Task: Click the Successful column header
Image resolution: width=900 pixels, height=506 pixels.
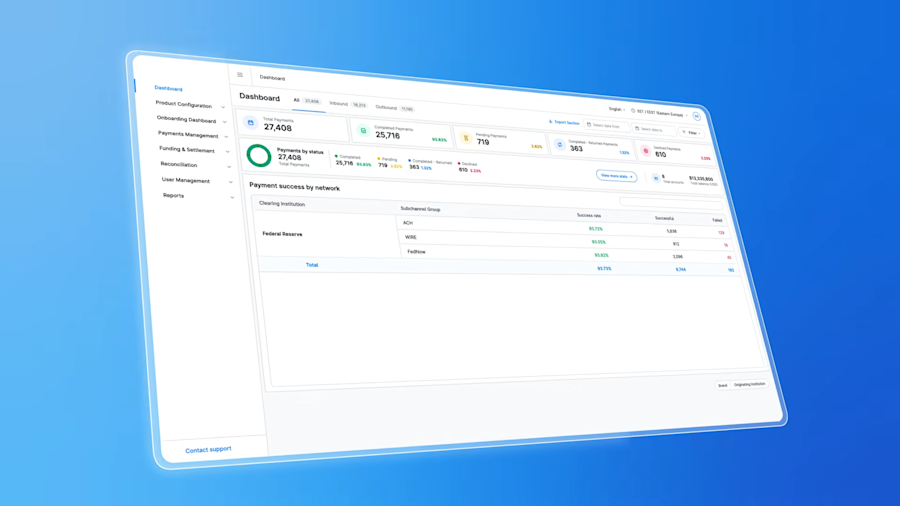Action: click(664, 218)
